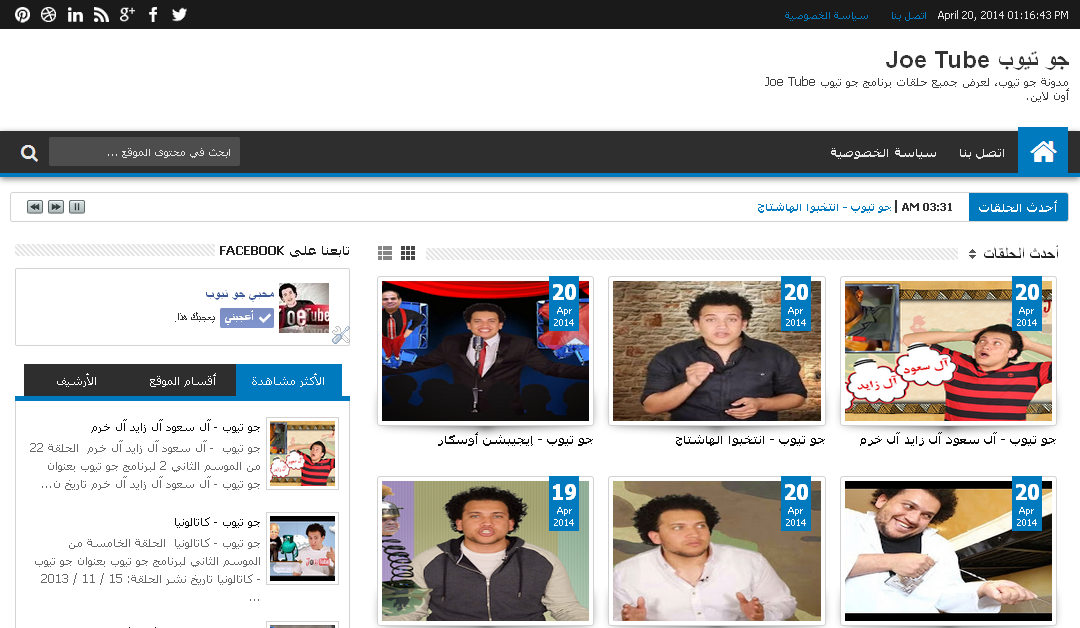The image size is (1080, 628).
Task: Open the Facebook icon in top bar
Action: click(153, 14)
